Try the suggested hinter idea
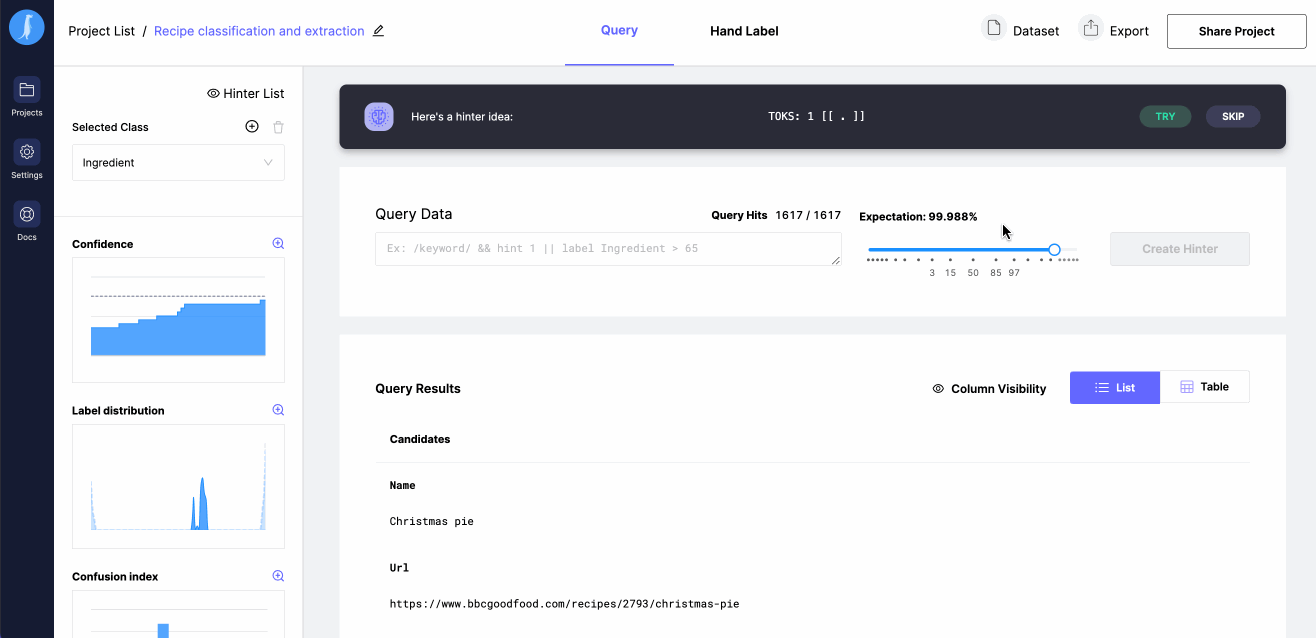Image resolution: width=1316 pixels, height=638 pixels. (1165, 117)
